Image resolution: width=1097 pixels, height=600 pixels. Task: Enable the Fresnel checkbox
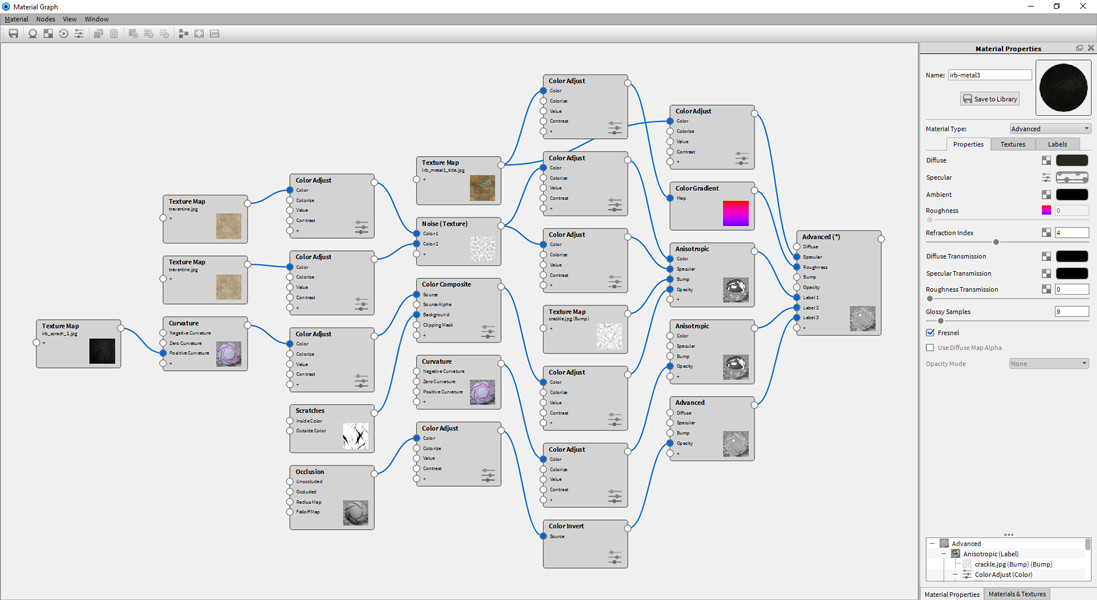coord(930,333)
